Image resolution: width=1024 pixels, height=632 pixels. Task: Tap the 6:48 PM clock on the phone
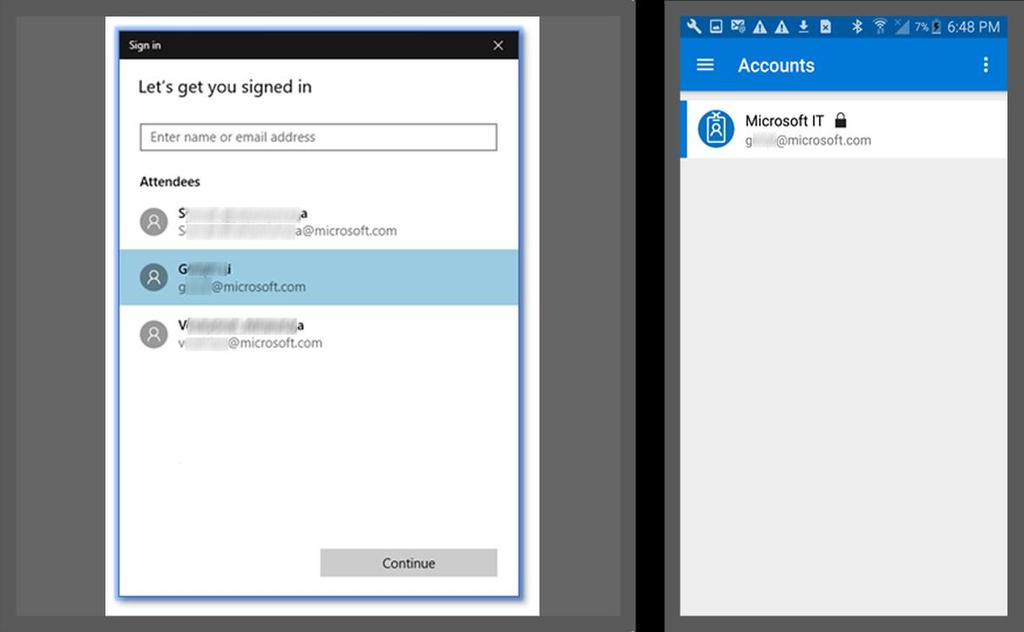[x=974, y=27]
